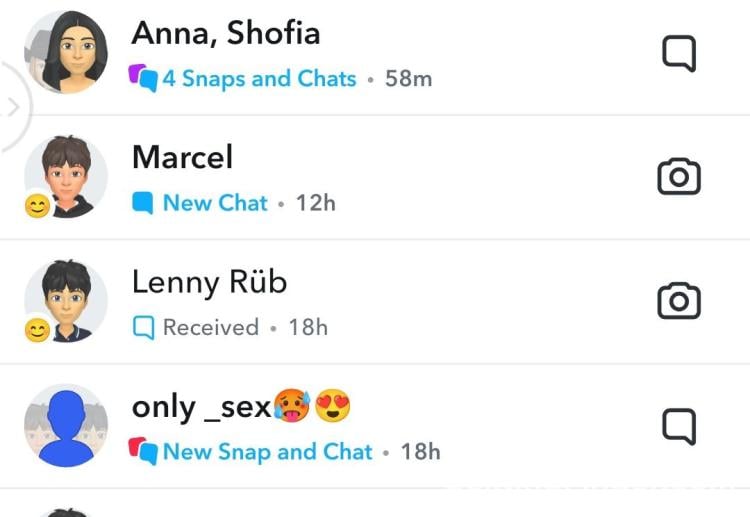The height and width of the screenshot is (517, 750).
Task: Open Marcel's New Chat message
Action: coord(215,203)
